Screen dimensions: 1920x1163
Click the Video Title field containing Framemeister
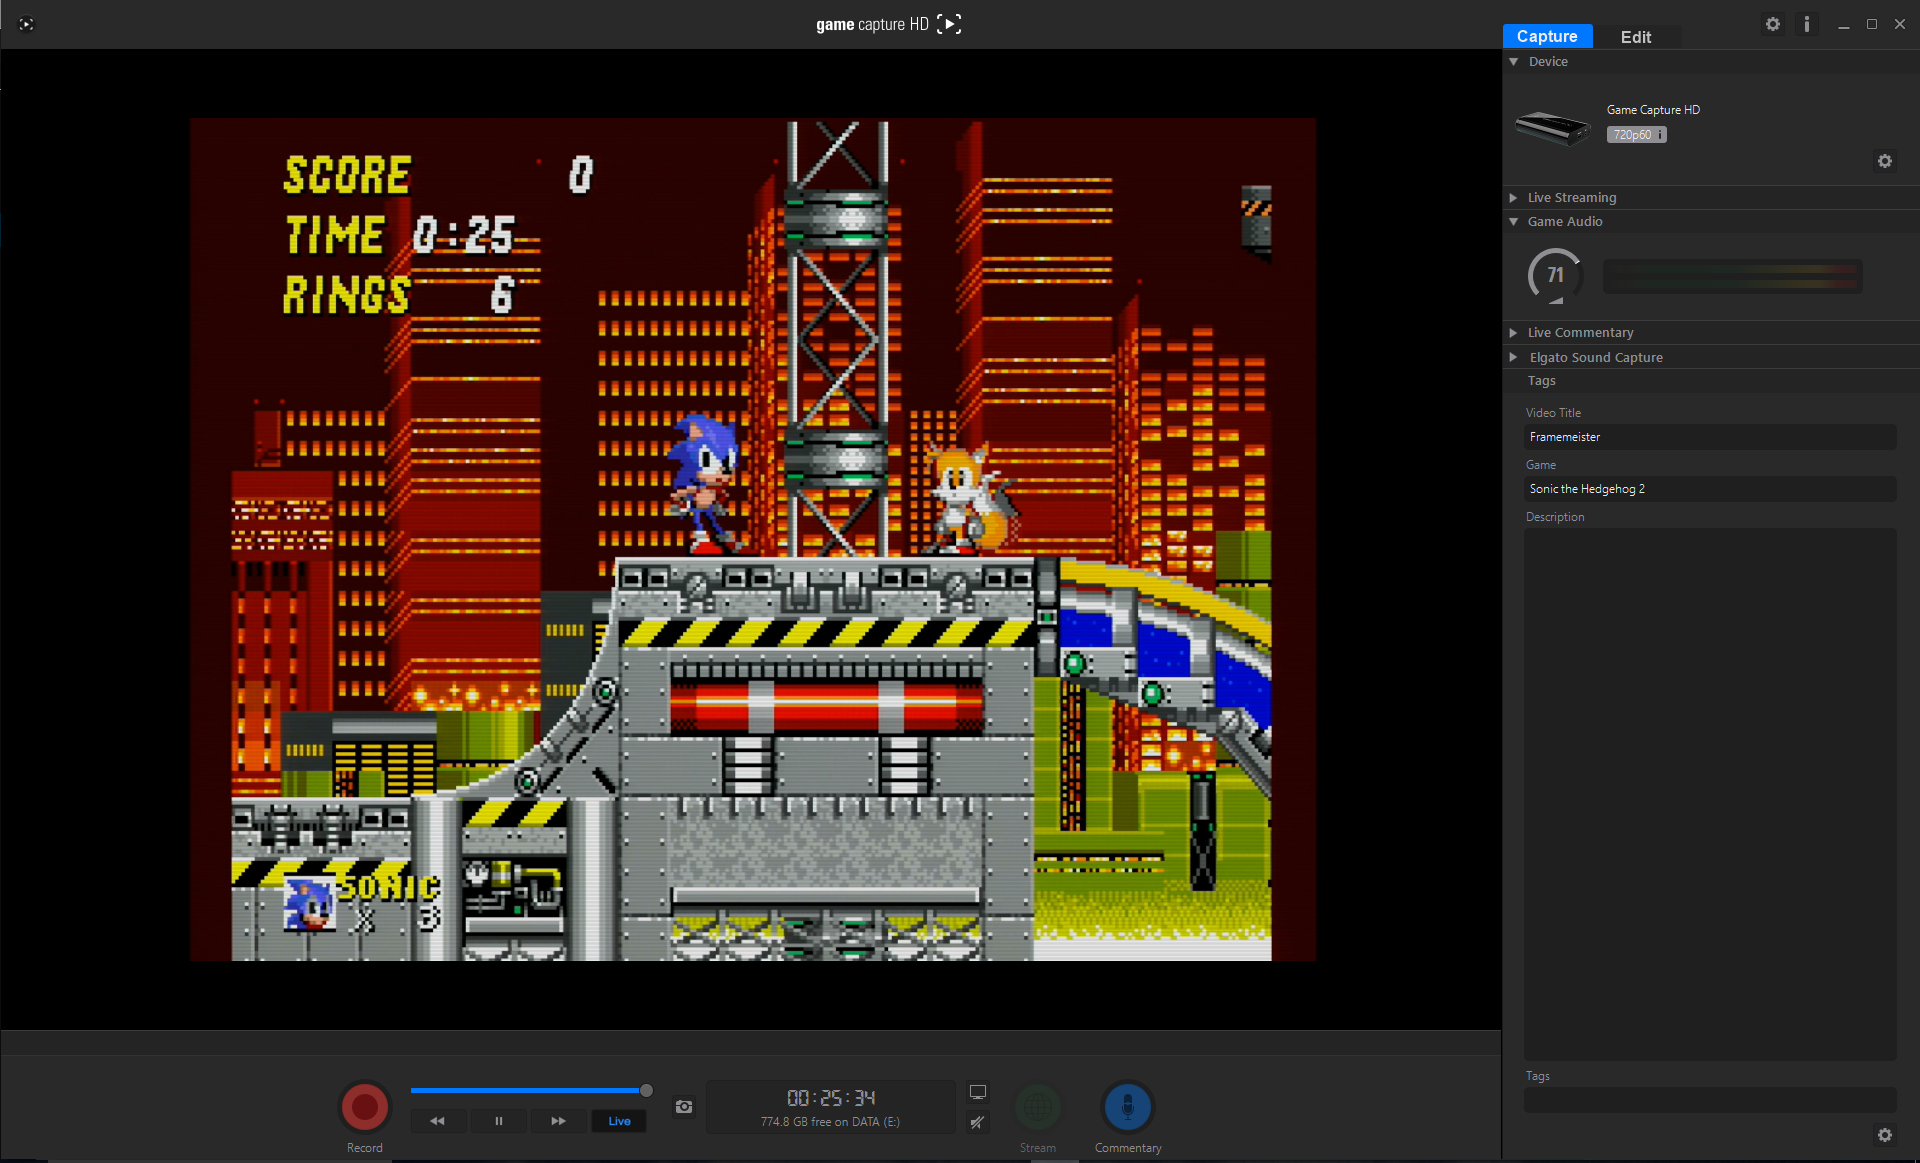coord(1710,437)
